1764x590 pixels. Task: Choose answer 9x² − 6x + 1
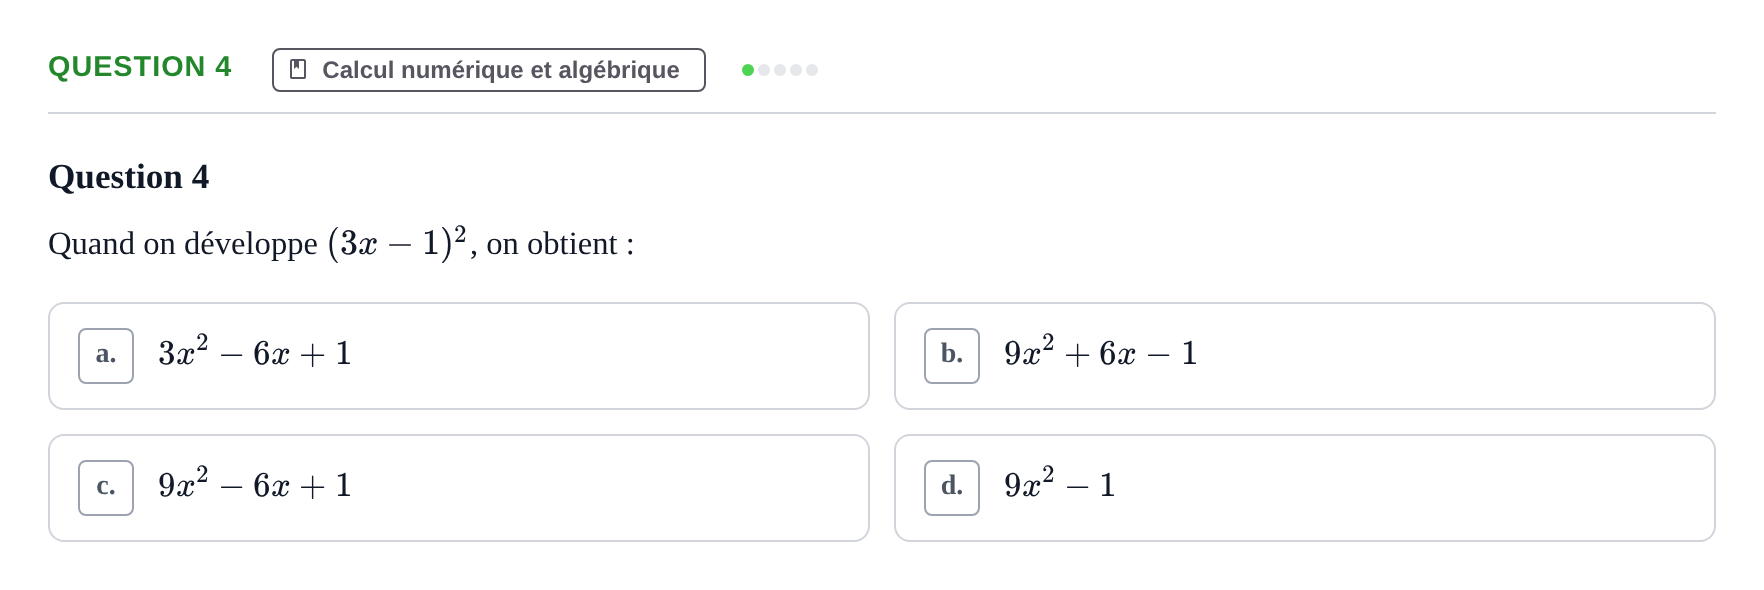pos(459,488)
